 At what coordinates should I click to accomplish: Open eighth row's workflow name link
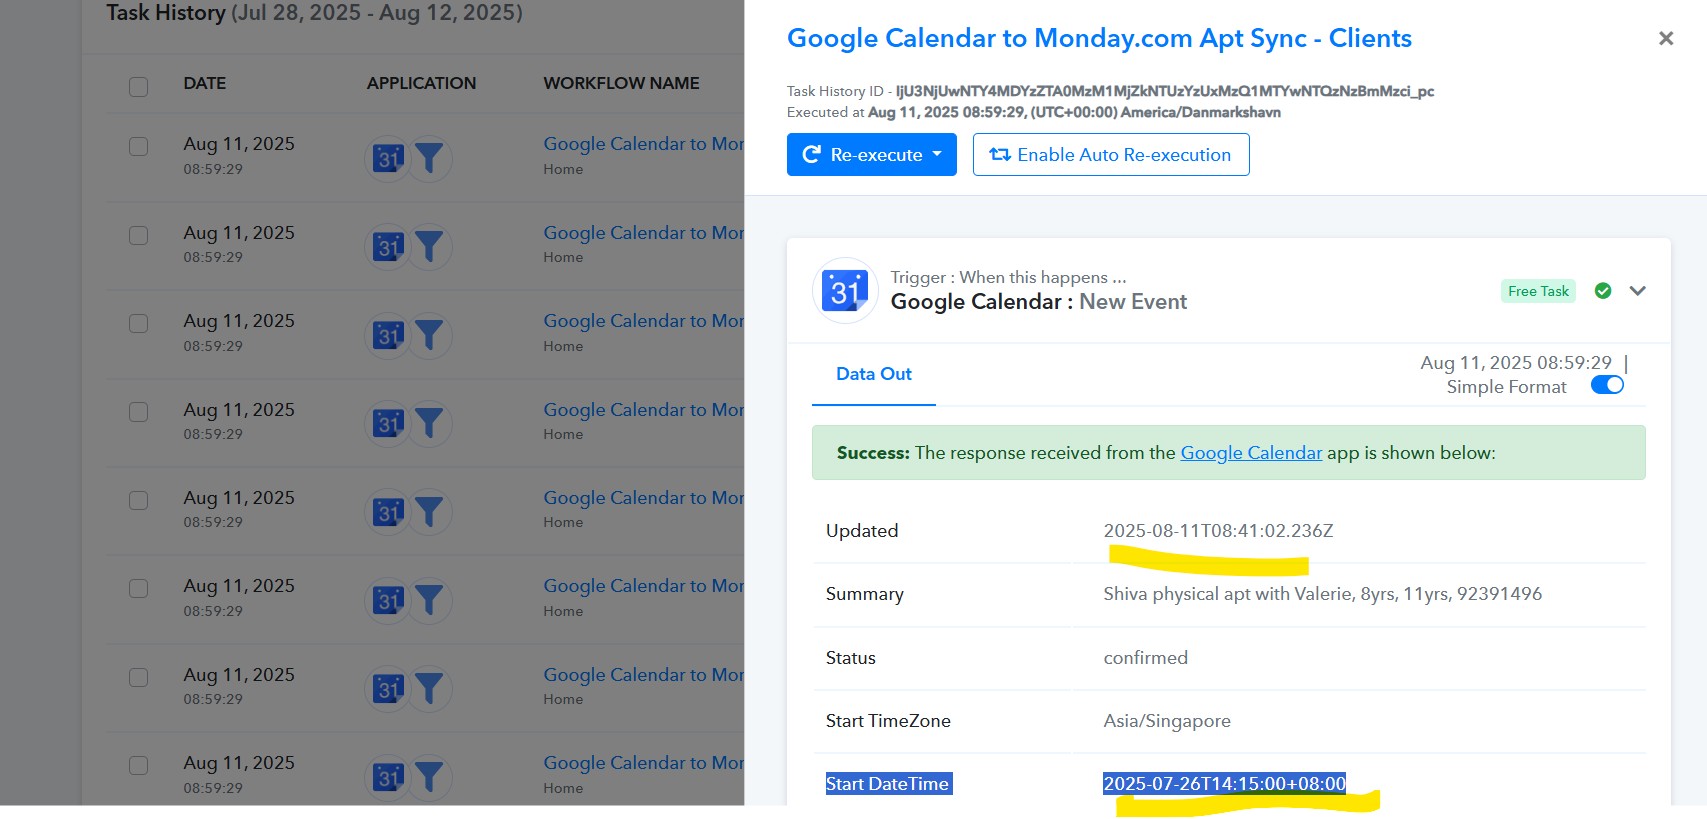pyautogui.click(x=643, y=763)
